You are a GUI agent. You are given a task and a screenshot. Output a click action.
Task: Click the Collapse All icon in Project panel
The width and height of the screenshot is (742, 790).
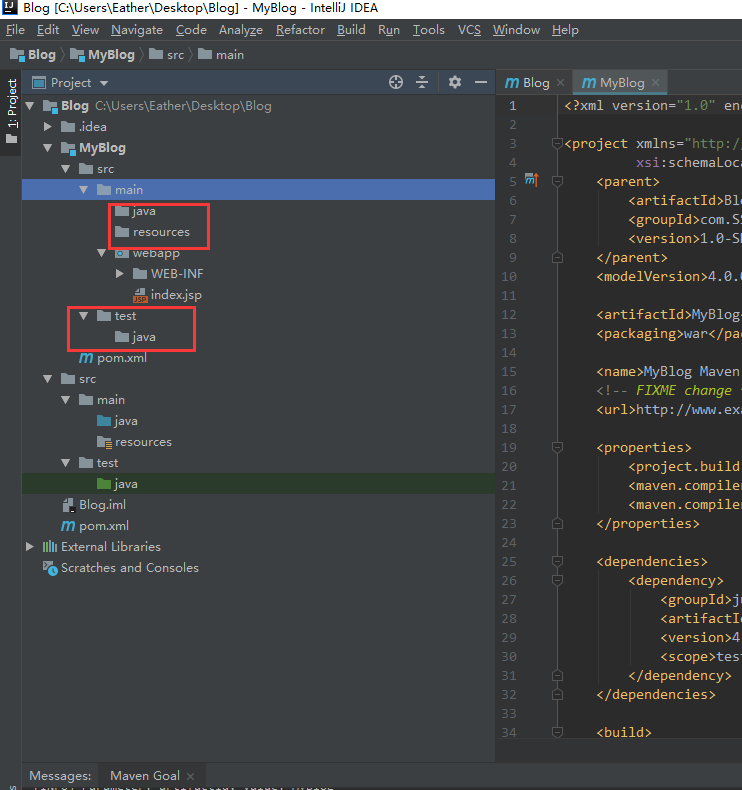tap(422, 82)
